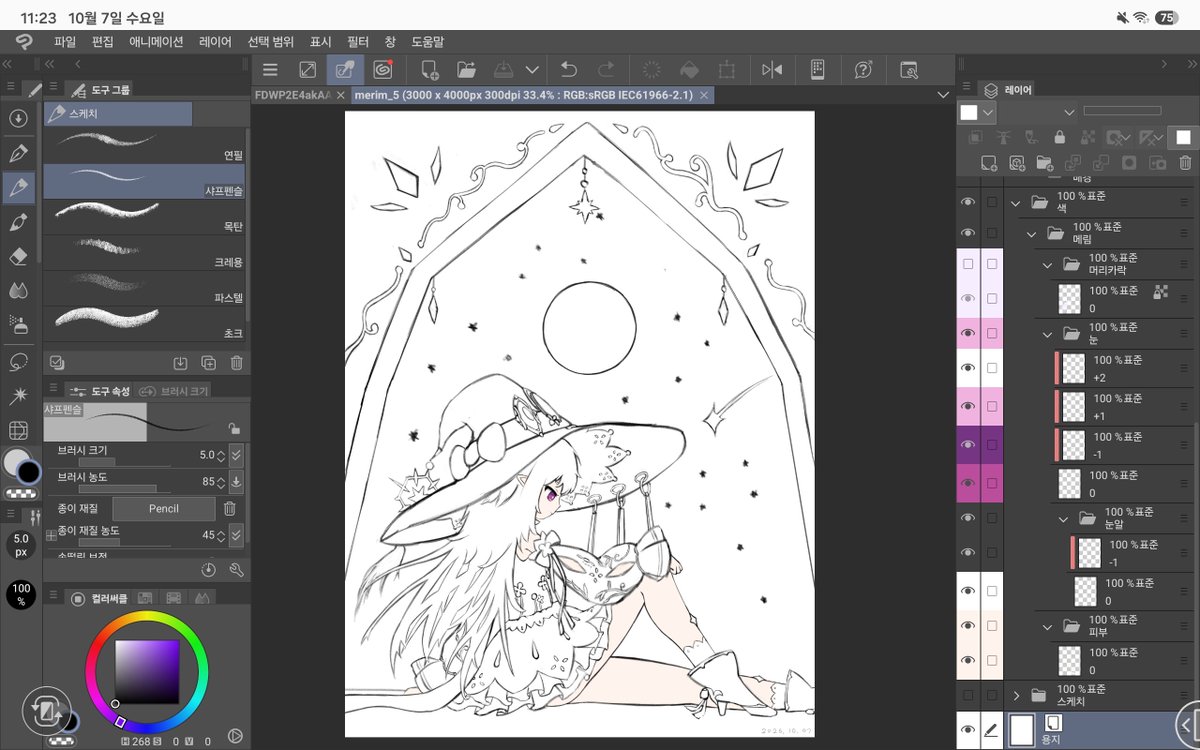Open a file with the folder icon
Screen dimensions: 1200x750
click(x=466, y=70)
